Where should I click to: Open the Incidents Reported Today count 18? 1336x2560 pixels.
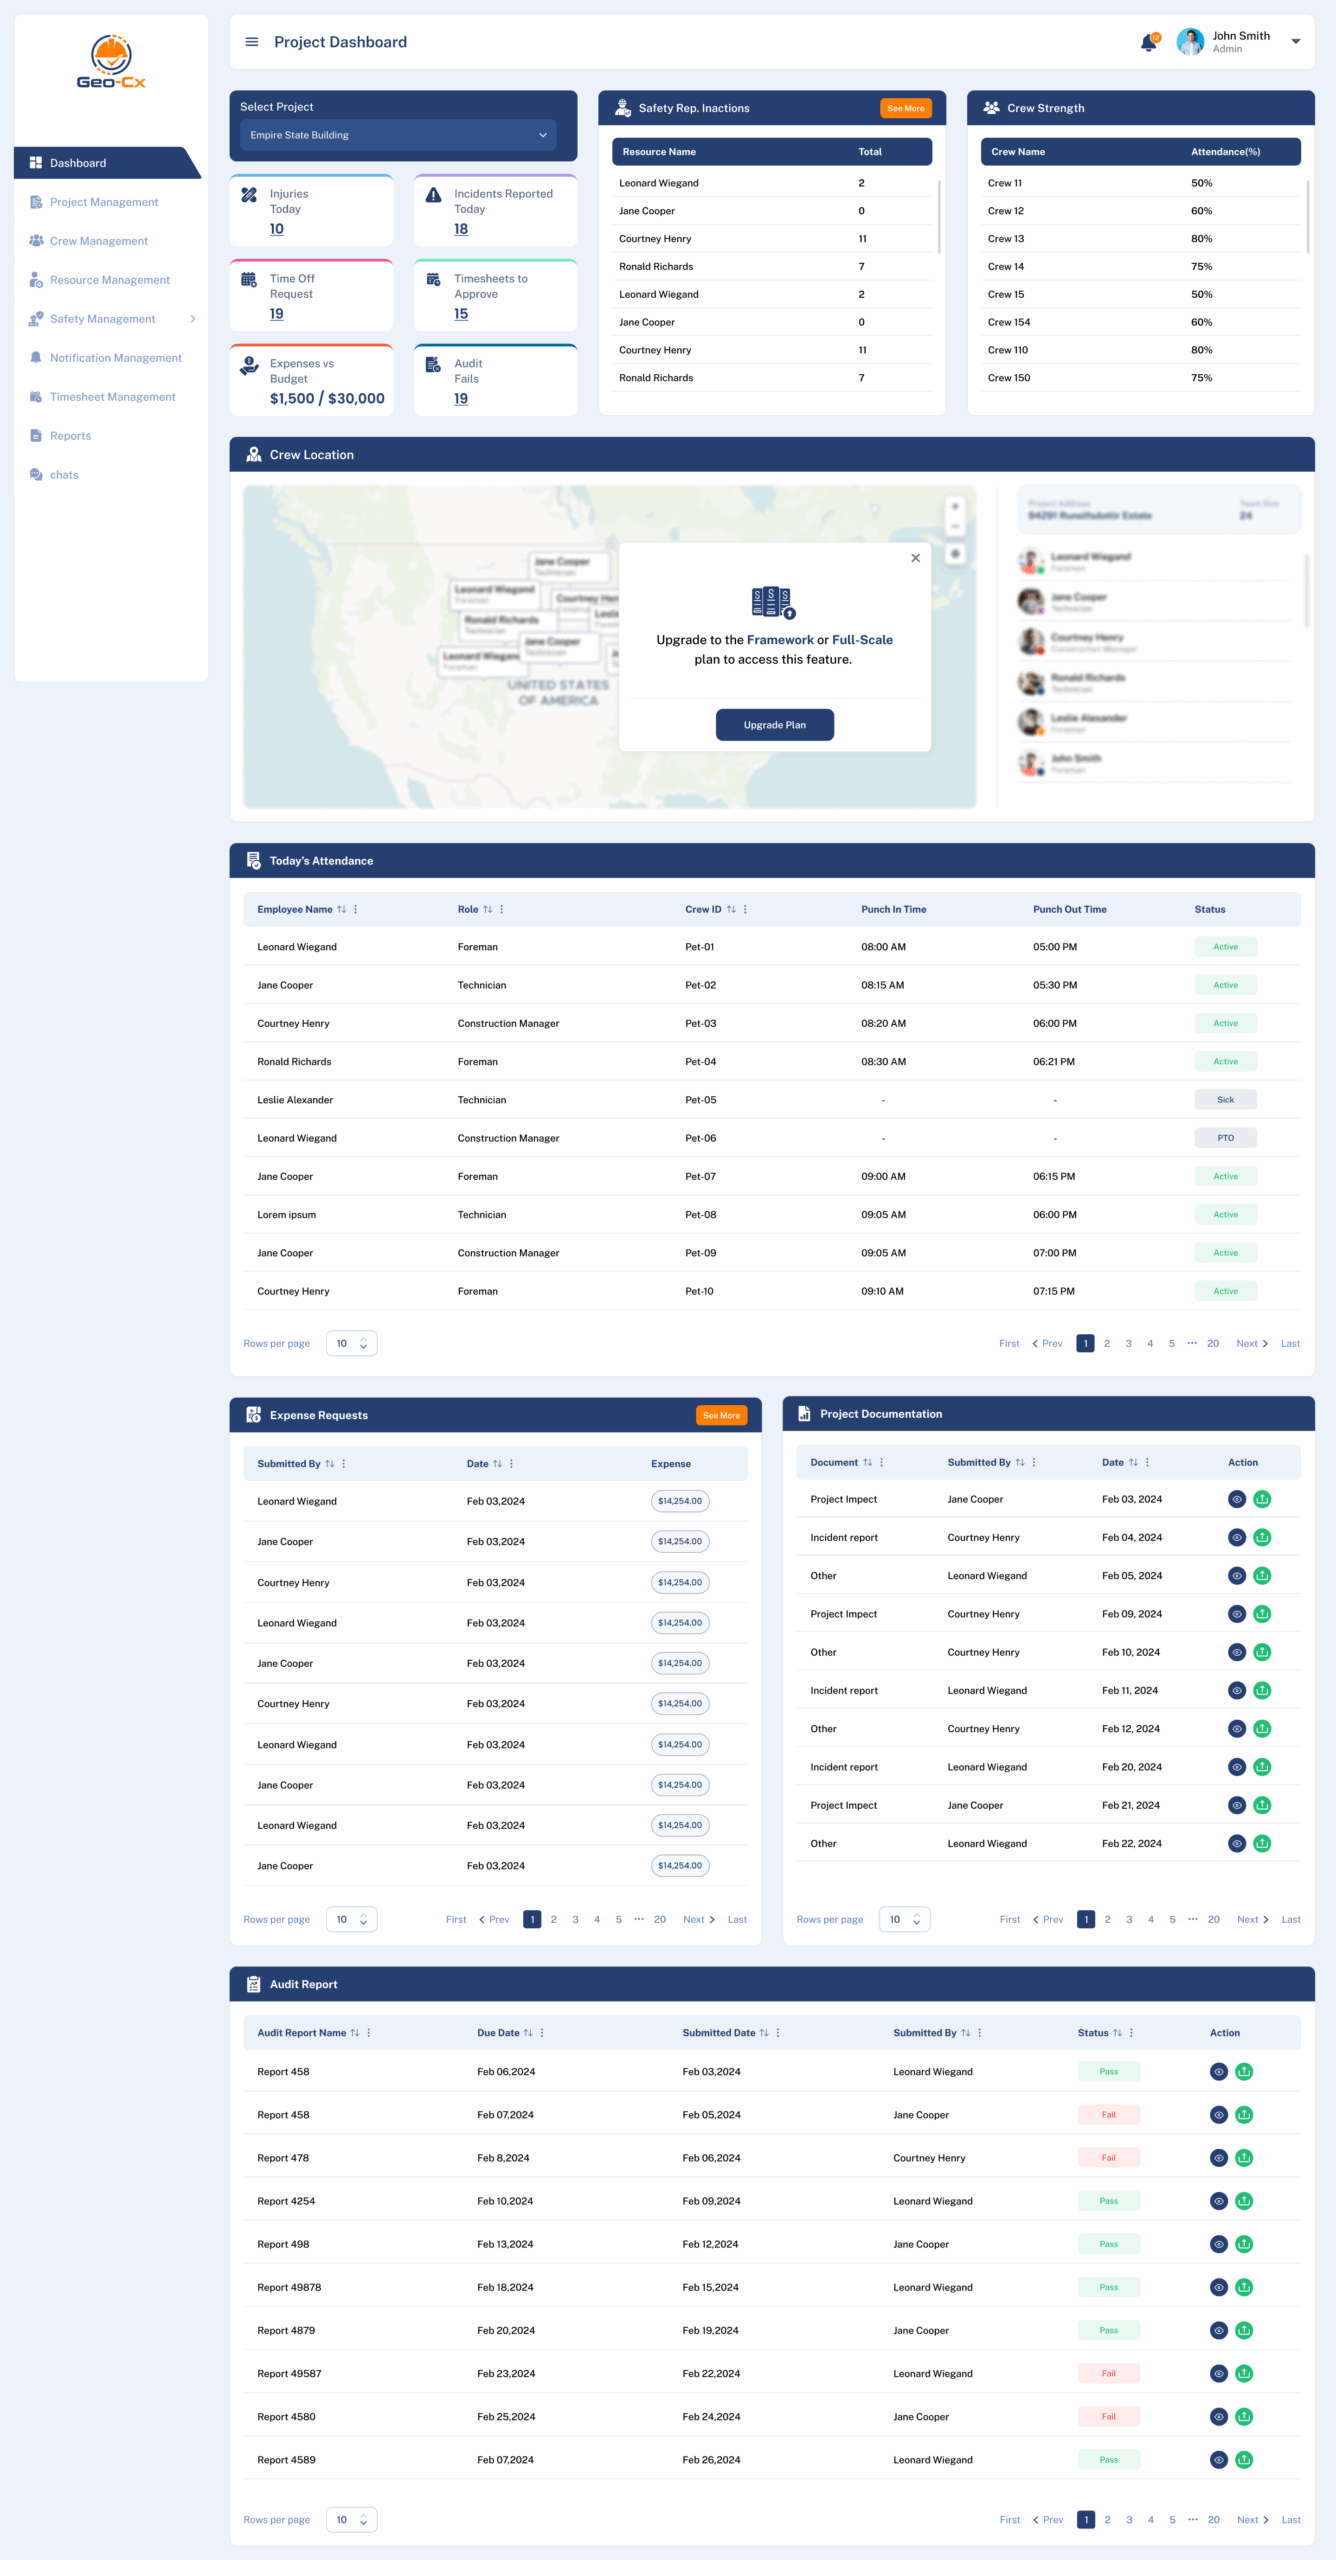tap(461, 229)
